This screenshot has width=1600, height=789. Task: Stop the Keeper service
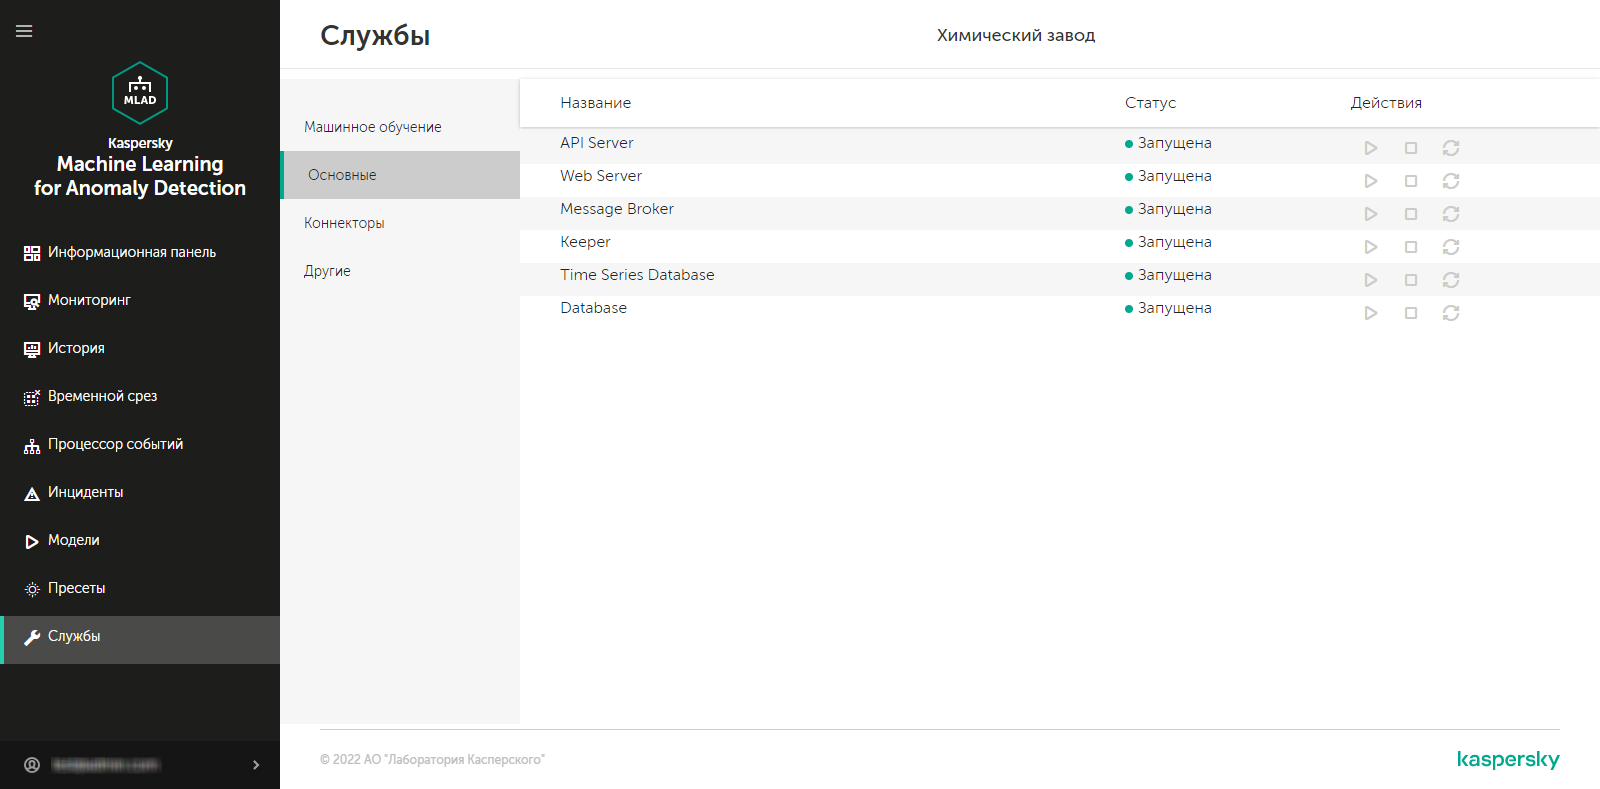coord(1411,247)
